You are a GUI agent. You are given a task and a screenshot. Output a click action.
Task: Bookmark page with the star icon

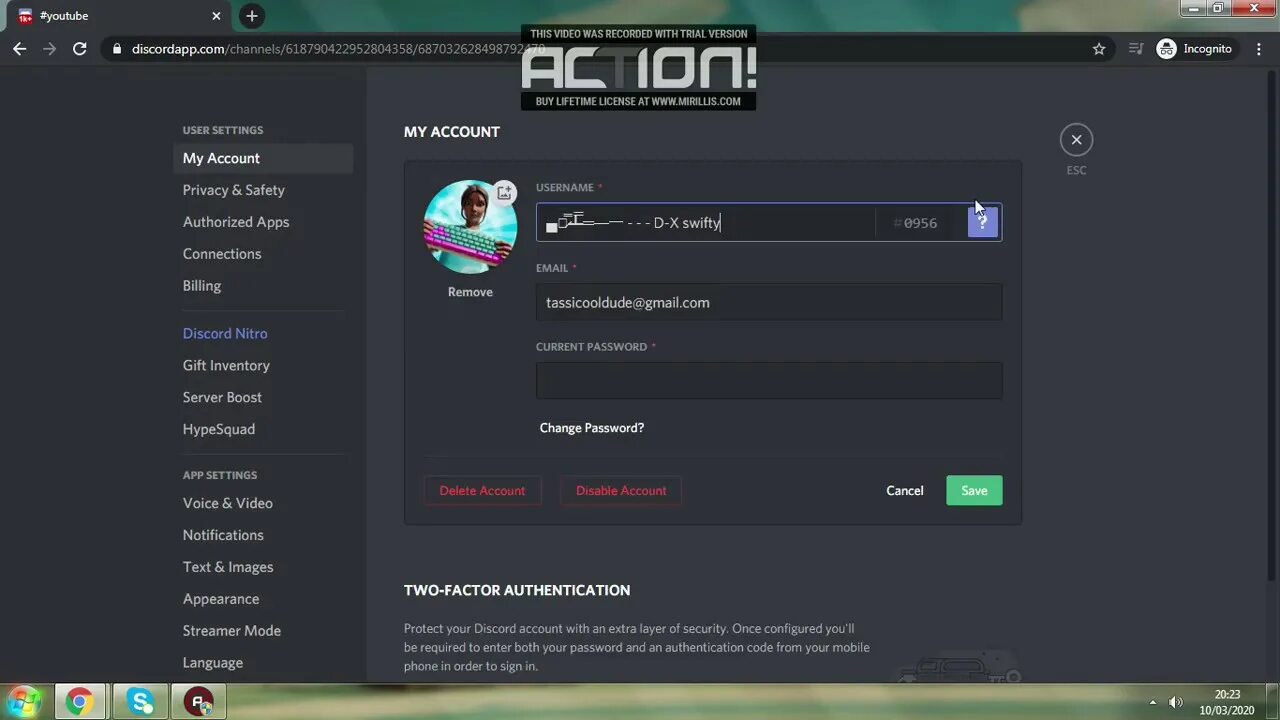(1099, 49)
